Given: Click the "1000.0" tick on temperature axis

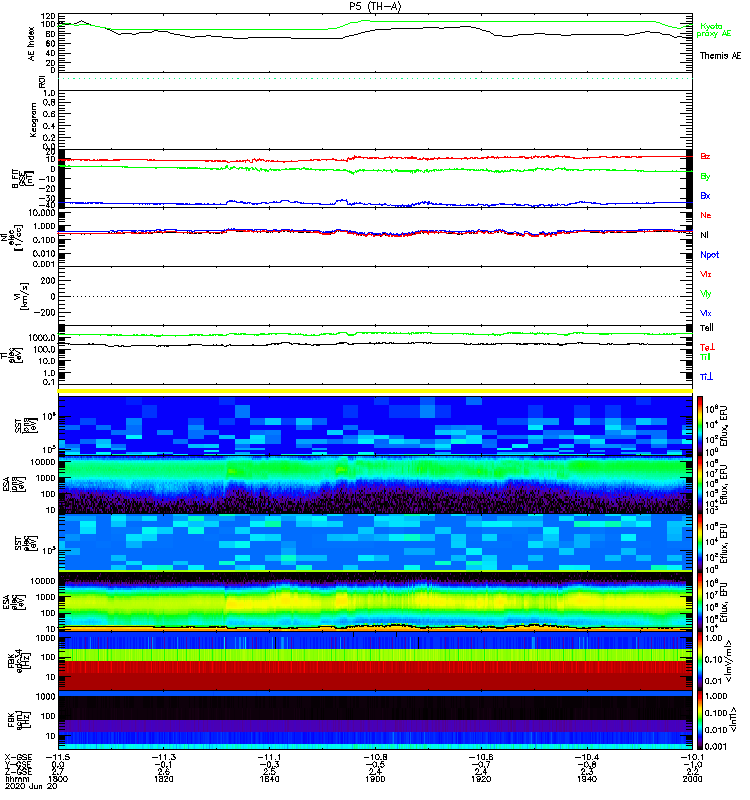Looking at the screenshot, I should point(42,338).
